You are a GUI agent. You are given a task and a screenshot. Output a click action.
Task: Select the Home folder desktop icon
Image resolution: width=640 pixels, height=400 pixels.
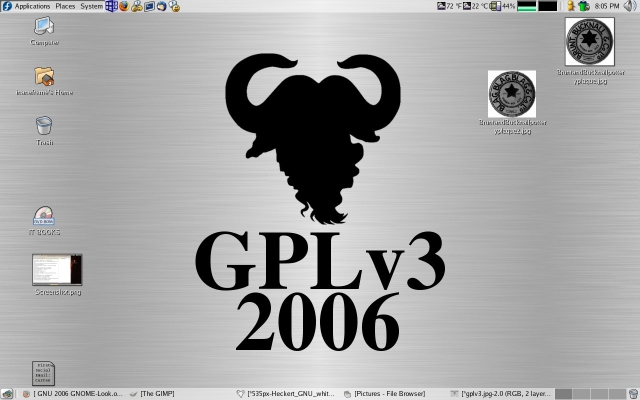[x=44, y=81]
